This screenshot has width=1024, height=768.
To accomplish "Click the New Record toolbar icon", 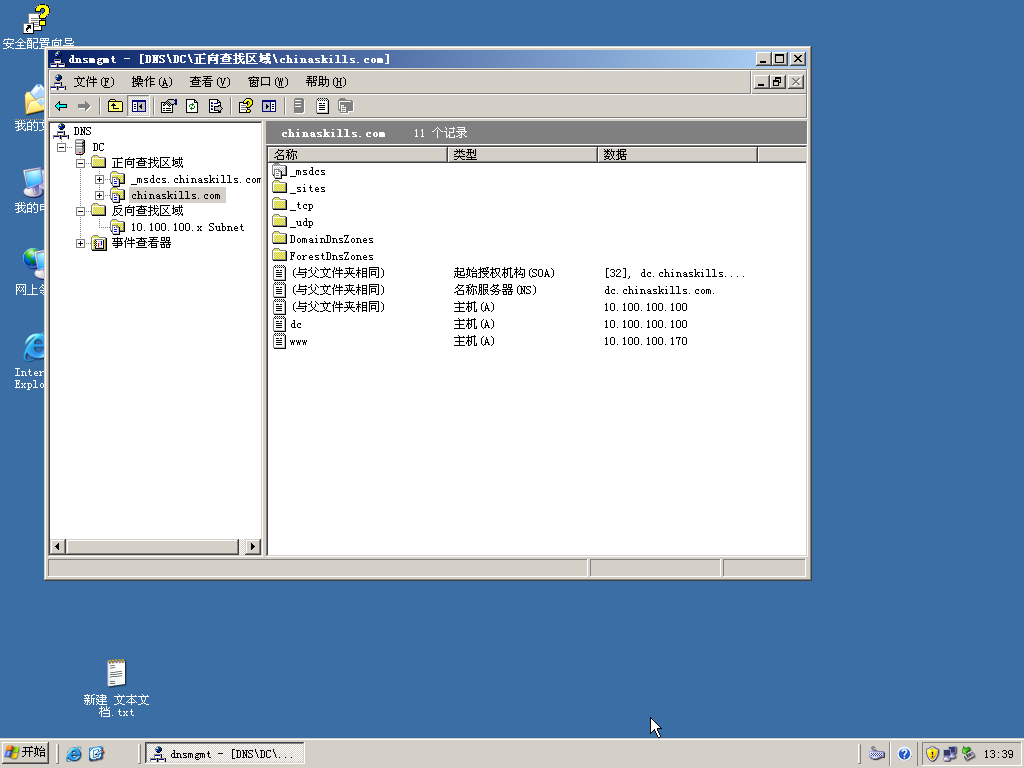I will pyautogui.click(x=322, y=106).
